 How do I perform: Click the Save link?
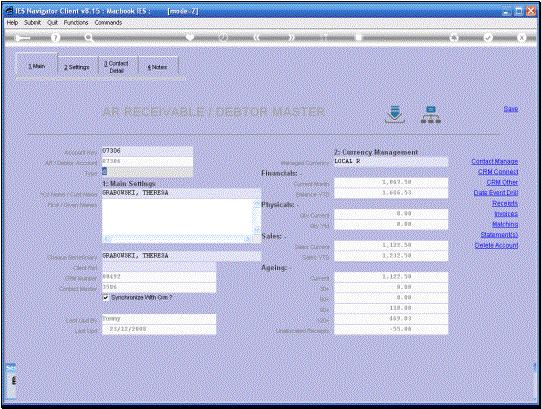click(511, 109)
